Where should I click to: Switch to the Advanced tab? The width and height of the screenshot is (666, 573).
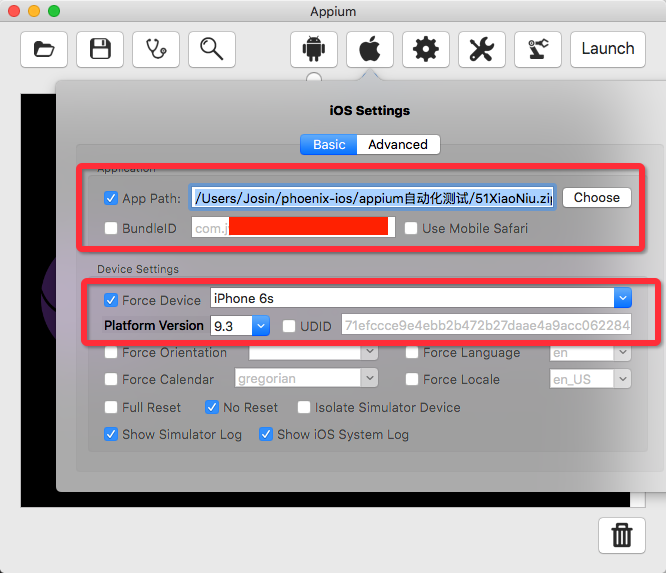(x=398, y=144)
